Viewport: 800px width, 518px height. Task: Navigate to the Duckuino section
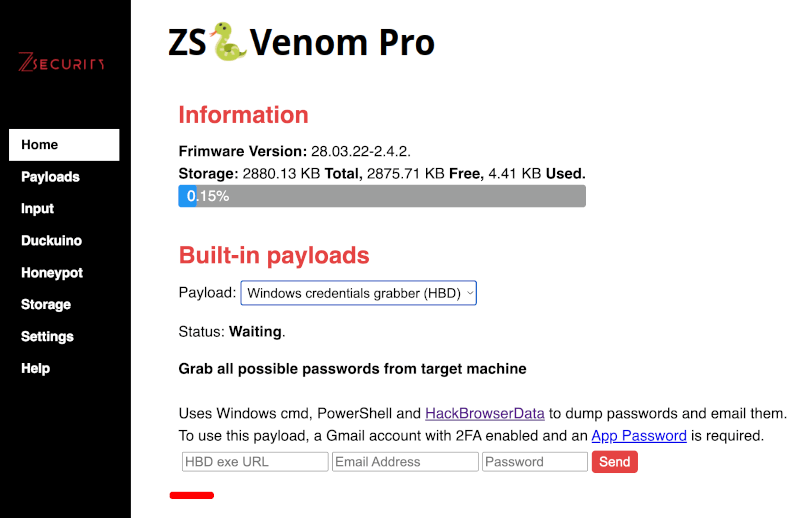click(x=51, y=241)
